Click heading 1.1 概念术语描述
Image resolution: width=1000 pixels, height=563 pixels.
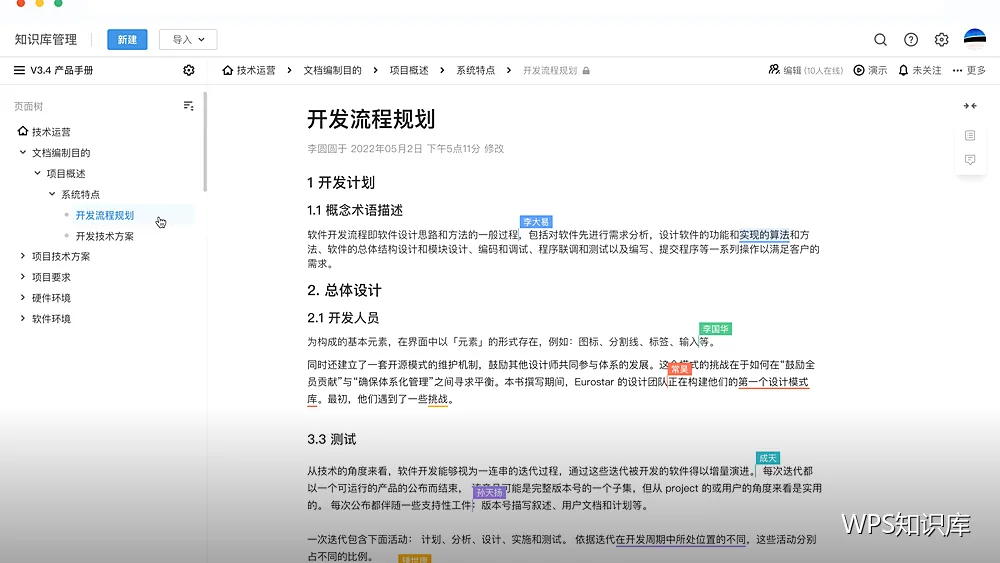point(355,210)
